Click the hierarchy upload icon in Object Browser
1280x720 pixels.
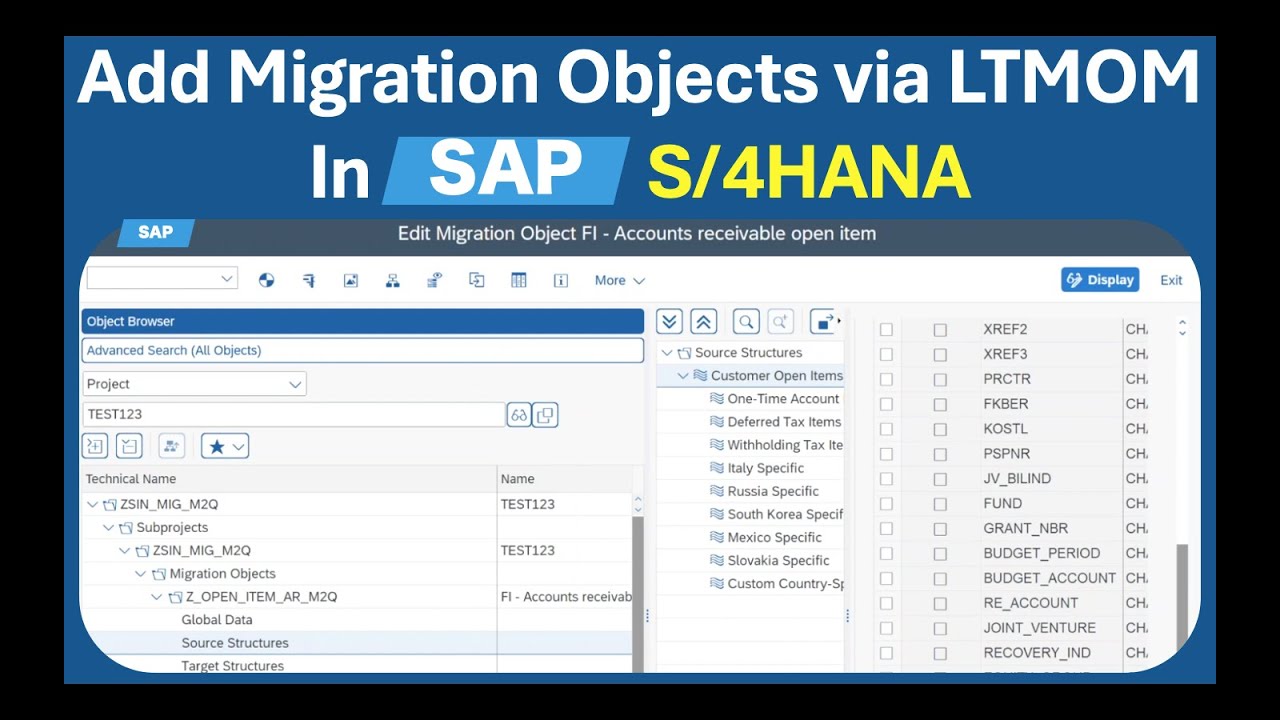172,446
